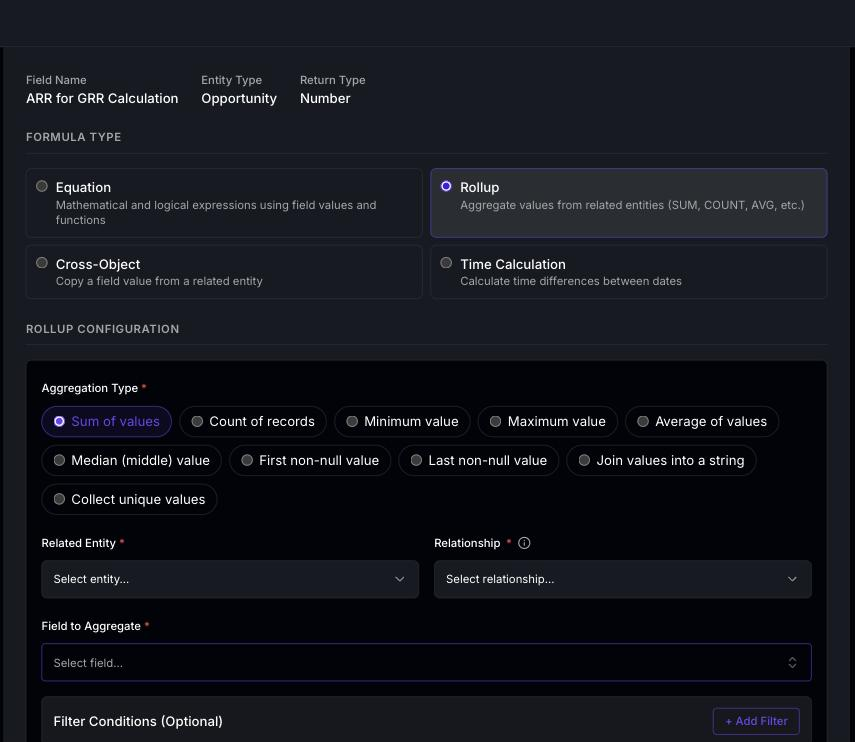The width and height of the screenshot is (855, 742).
Task: Select Count of records aggregation
Action: [253, 421]
